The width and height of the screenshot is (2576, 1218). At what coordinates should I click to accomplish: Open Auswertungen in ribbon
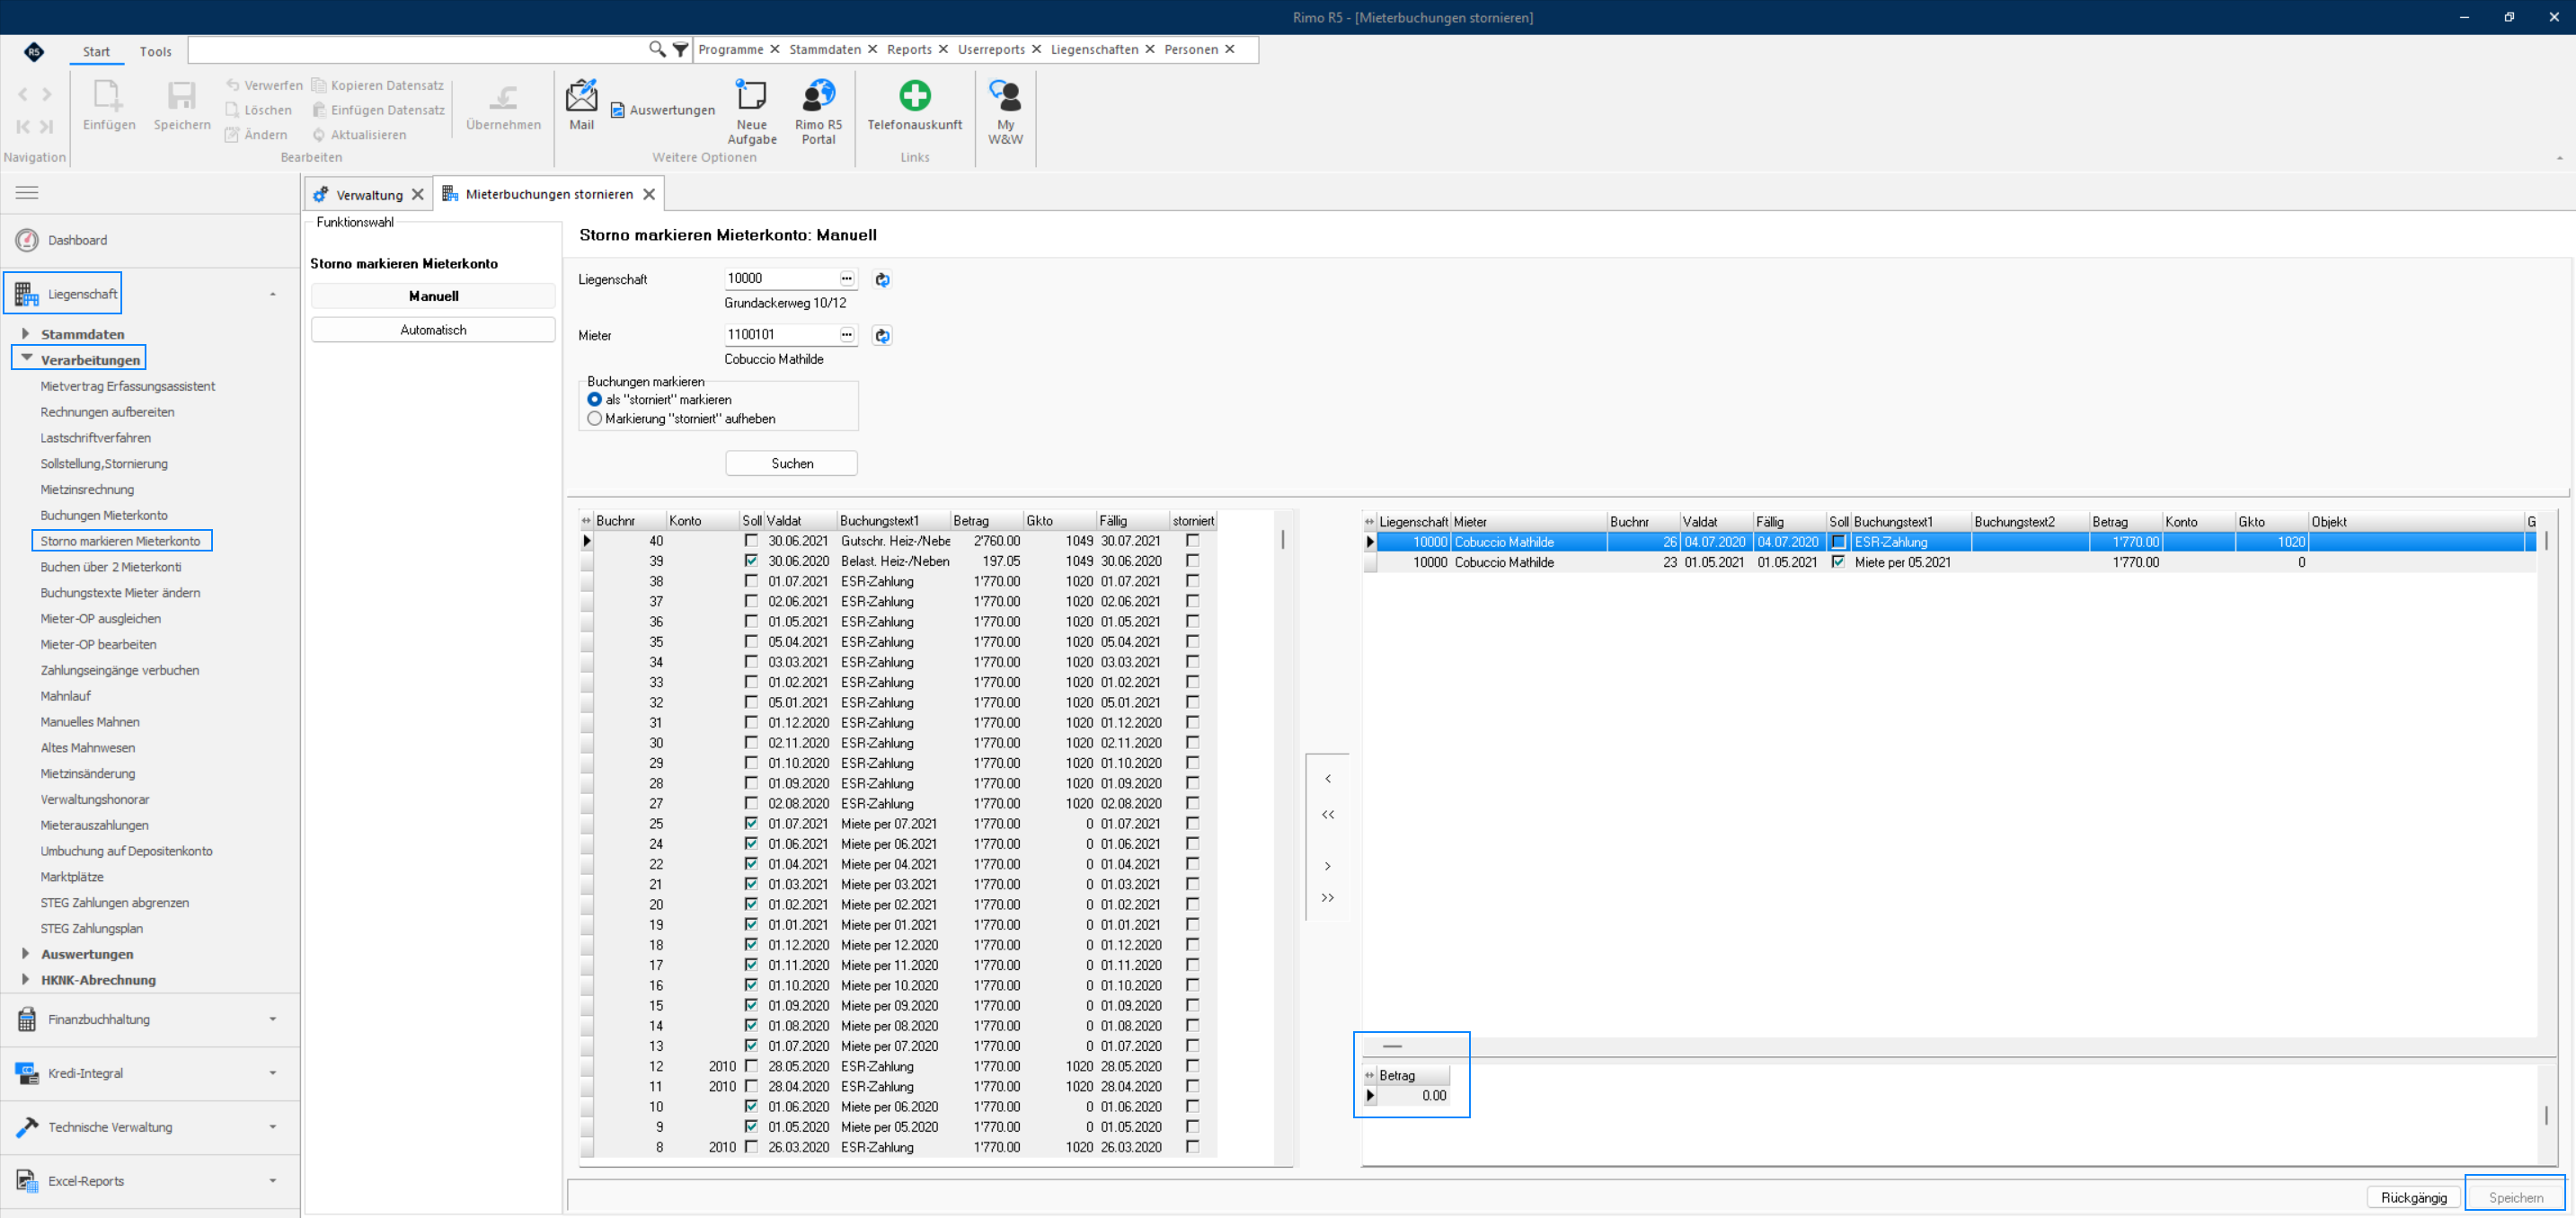(662, 110)
